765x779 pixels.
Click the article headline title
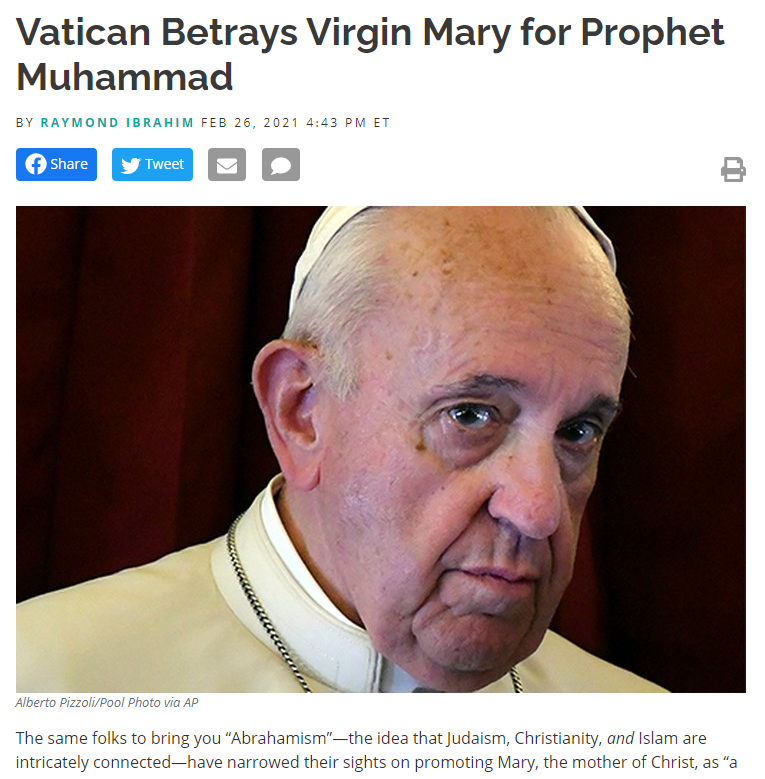370,55
